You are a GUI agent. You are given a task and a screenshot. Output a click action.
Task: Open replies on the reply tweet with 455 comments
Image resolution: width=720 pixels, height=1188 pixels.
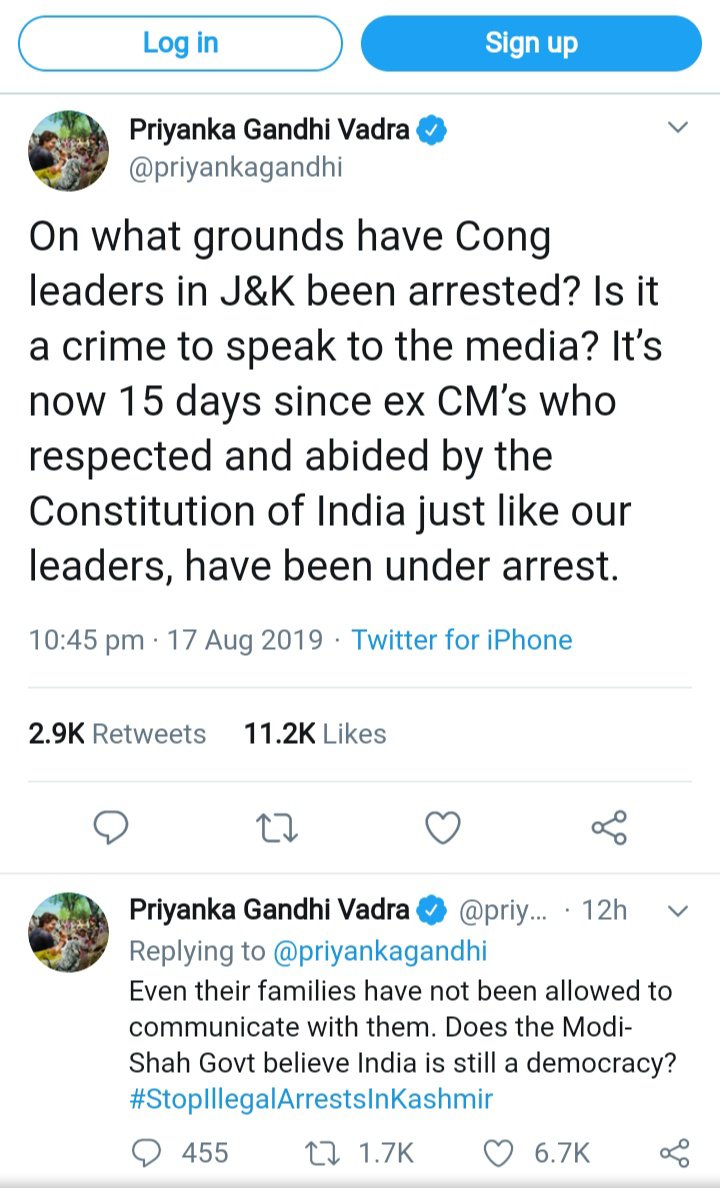[147, 1153]
